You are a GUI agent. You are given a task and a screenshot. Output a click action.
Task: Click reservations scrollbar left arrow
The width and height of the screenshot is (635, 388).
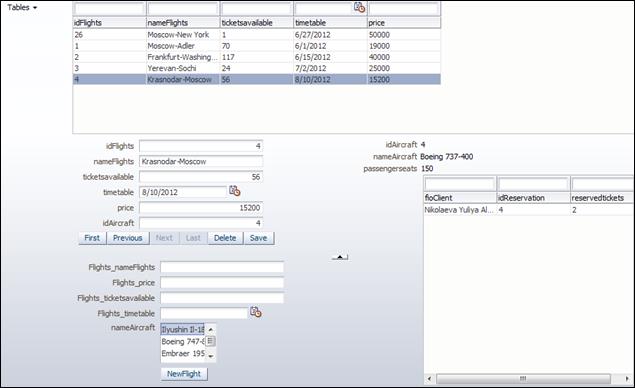(429, 379)
